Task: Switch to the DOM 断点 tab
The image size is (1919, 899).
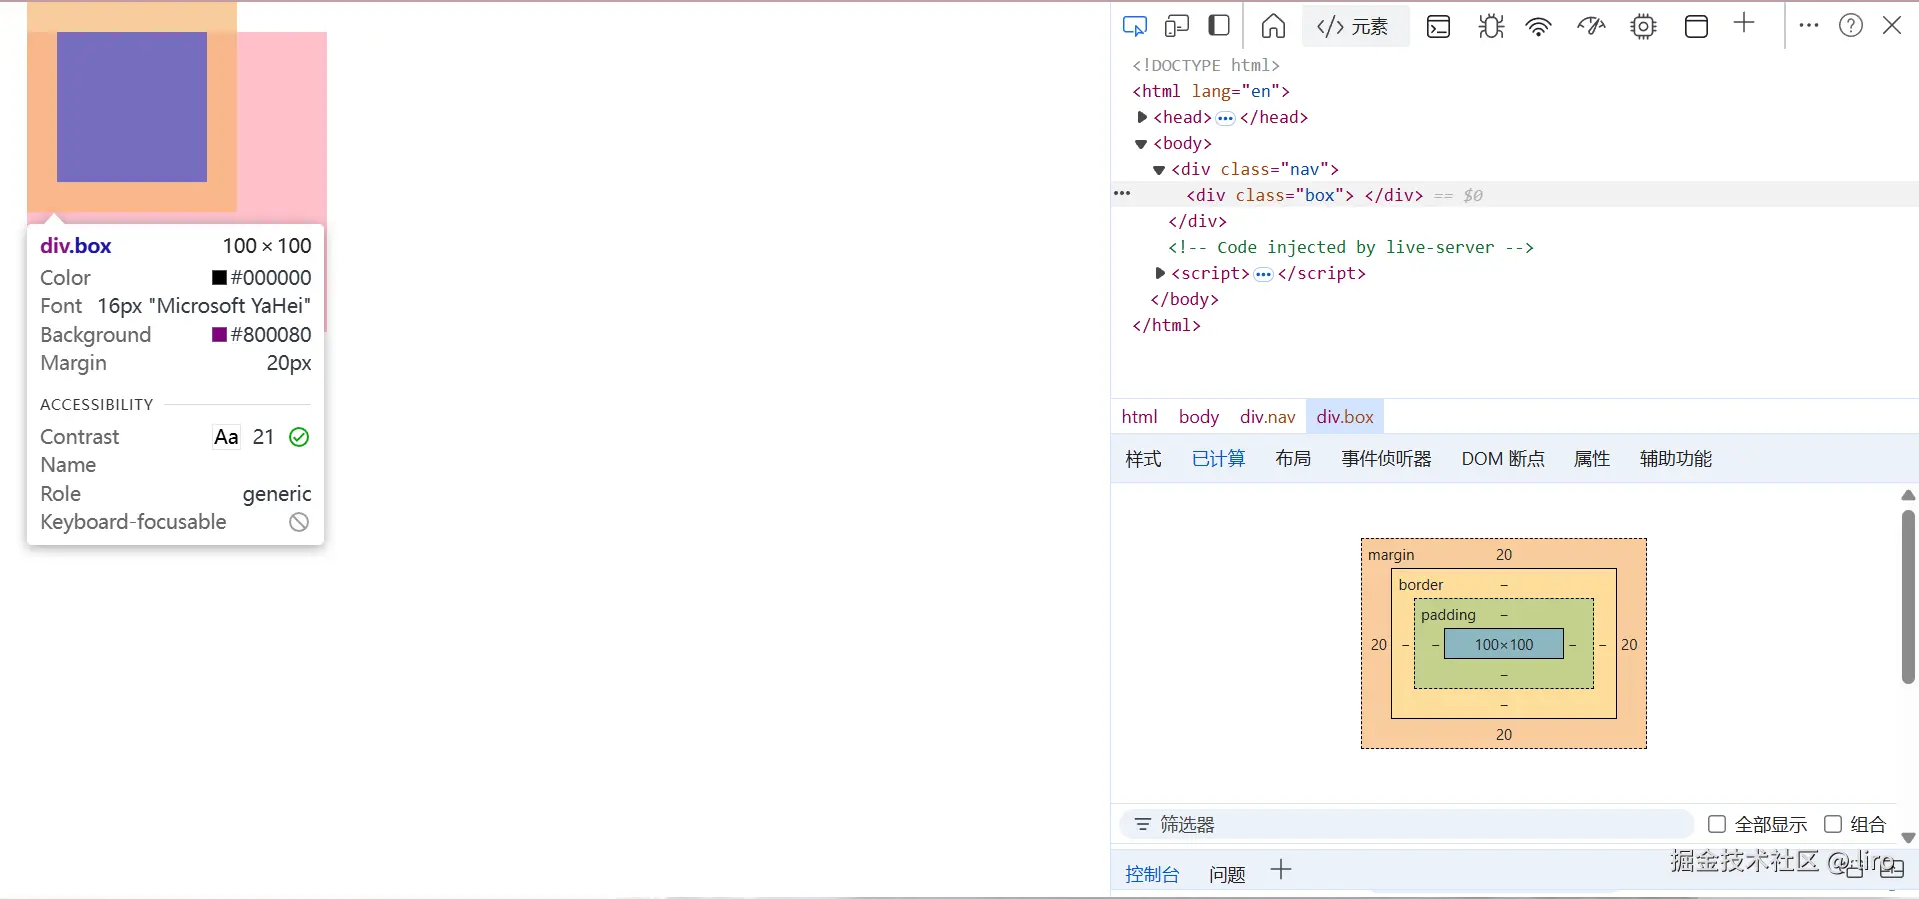Action: point(1503,459)
